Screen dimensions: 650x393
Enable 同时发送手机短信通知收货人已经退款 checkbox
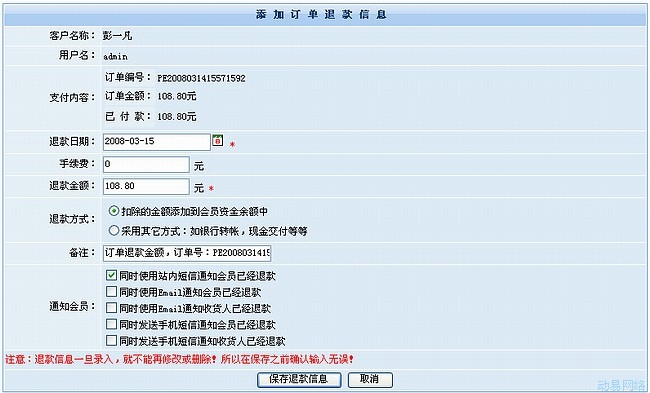[111, 340]
